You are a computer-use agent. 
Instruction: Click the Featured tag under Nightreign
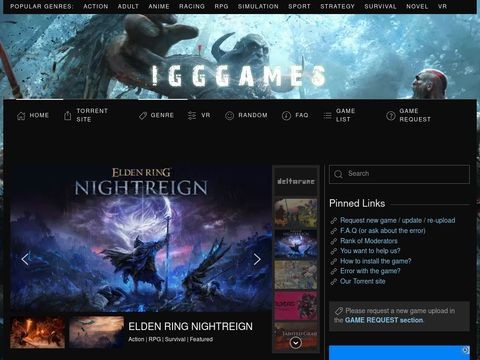click(201, 339)
